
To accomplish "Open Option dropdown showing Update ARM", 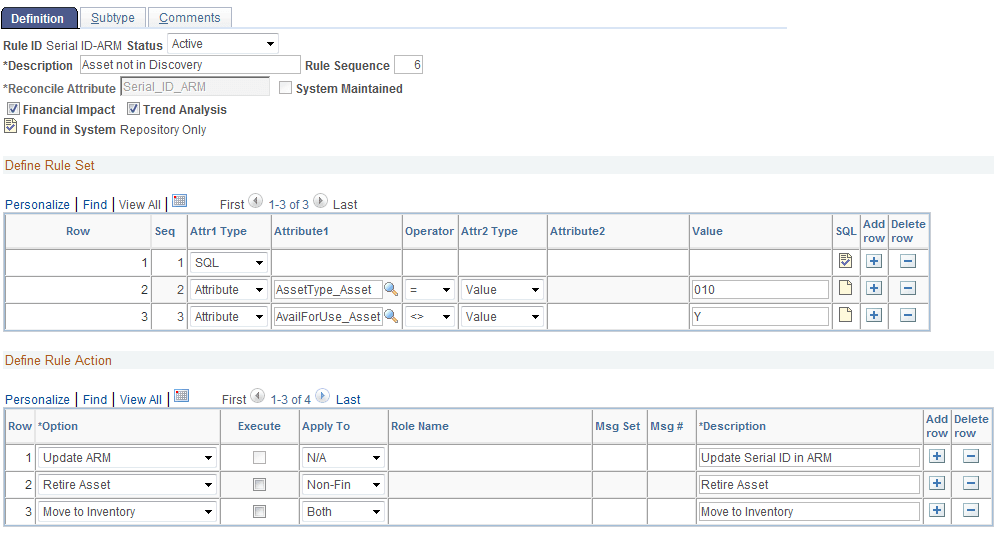I will pos(127,458).
